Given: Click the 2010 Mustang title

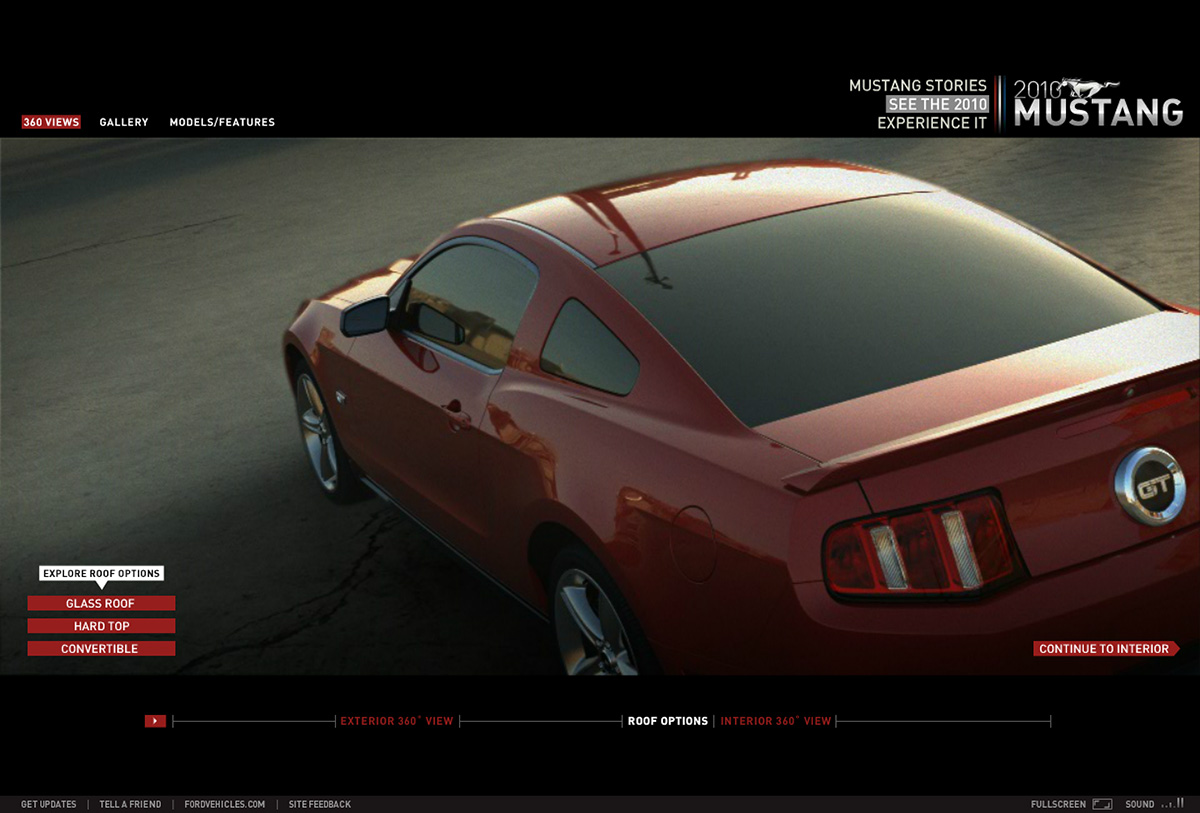Looking at the screenshot, I should (x=1098, y=103).
